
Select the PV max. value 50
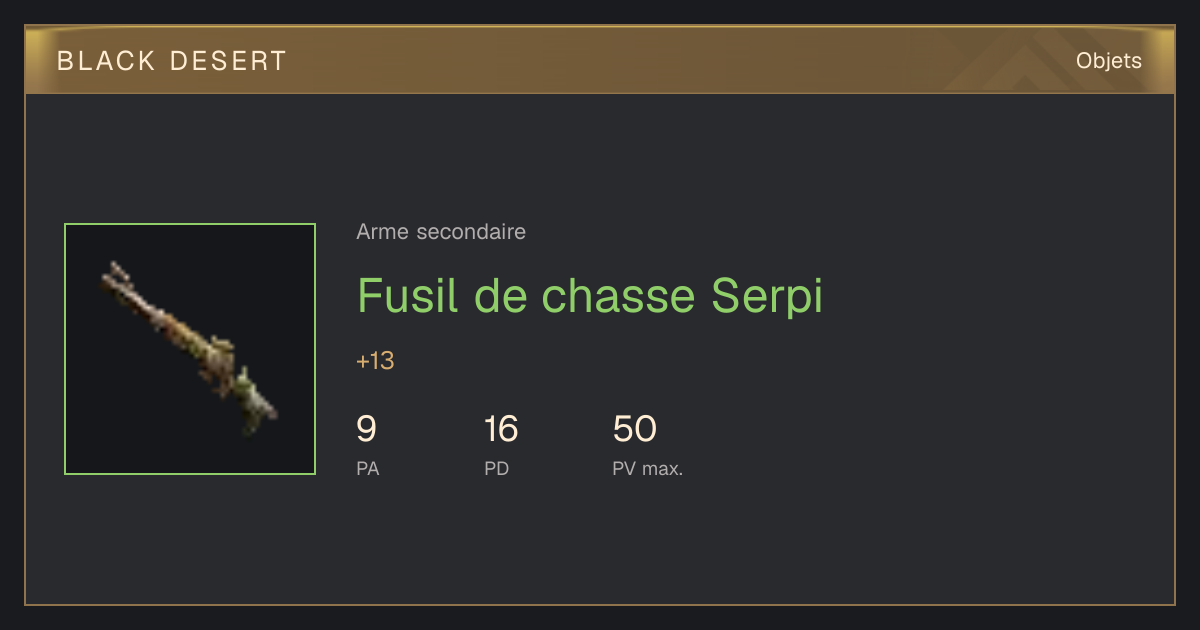pos(634,429)
